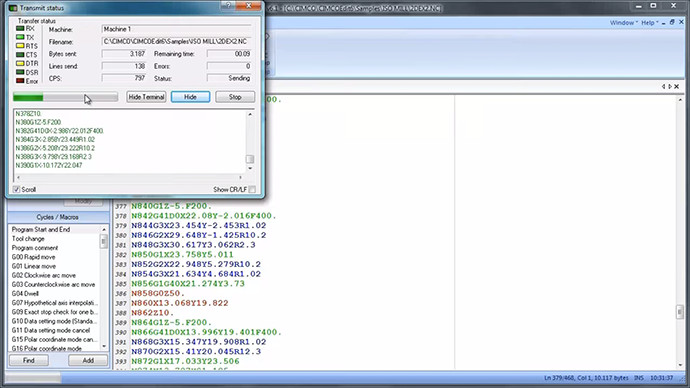This screenshot has height=388, width=690.
Task: Click terminal scrollbar up arrow
Action: [250, 114]
